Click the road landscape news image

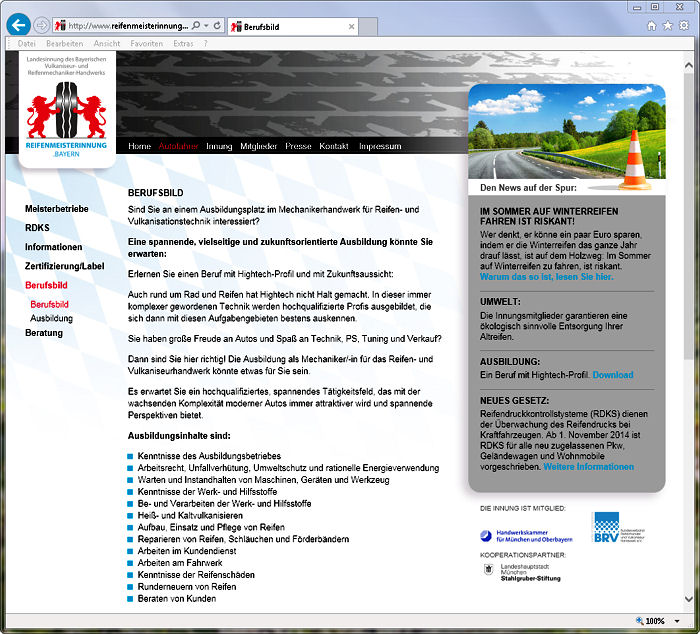point(567,132)
